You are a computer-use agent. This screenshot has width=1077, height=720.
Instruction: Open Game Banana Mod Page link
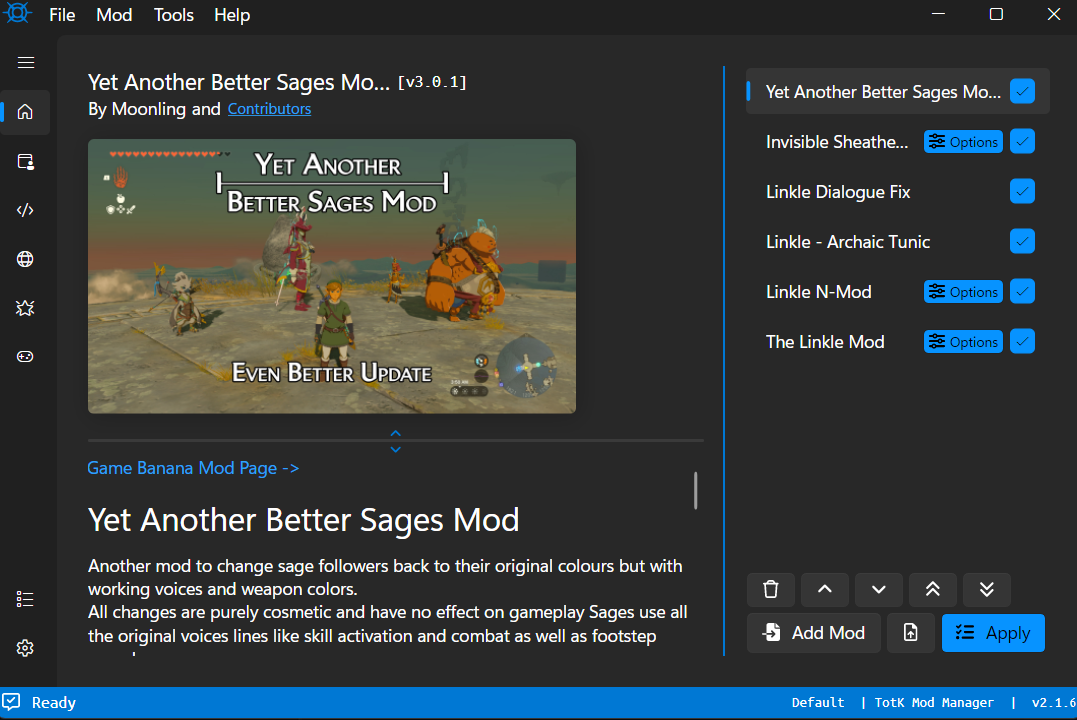[x=193, y=468]
